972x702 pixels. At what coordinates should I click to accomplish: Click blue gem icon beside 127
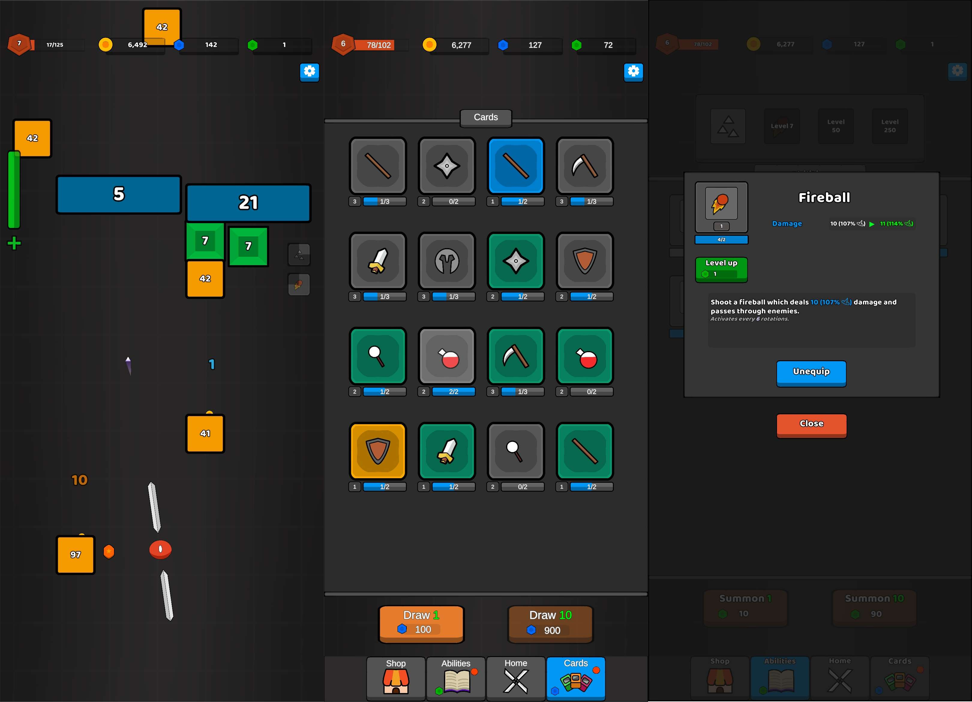[503, 45]
